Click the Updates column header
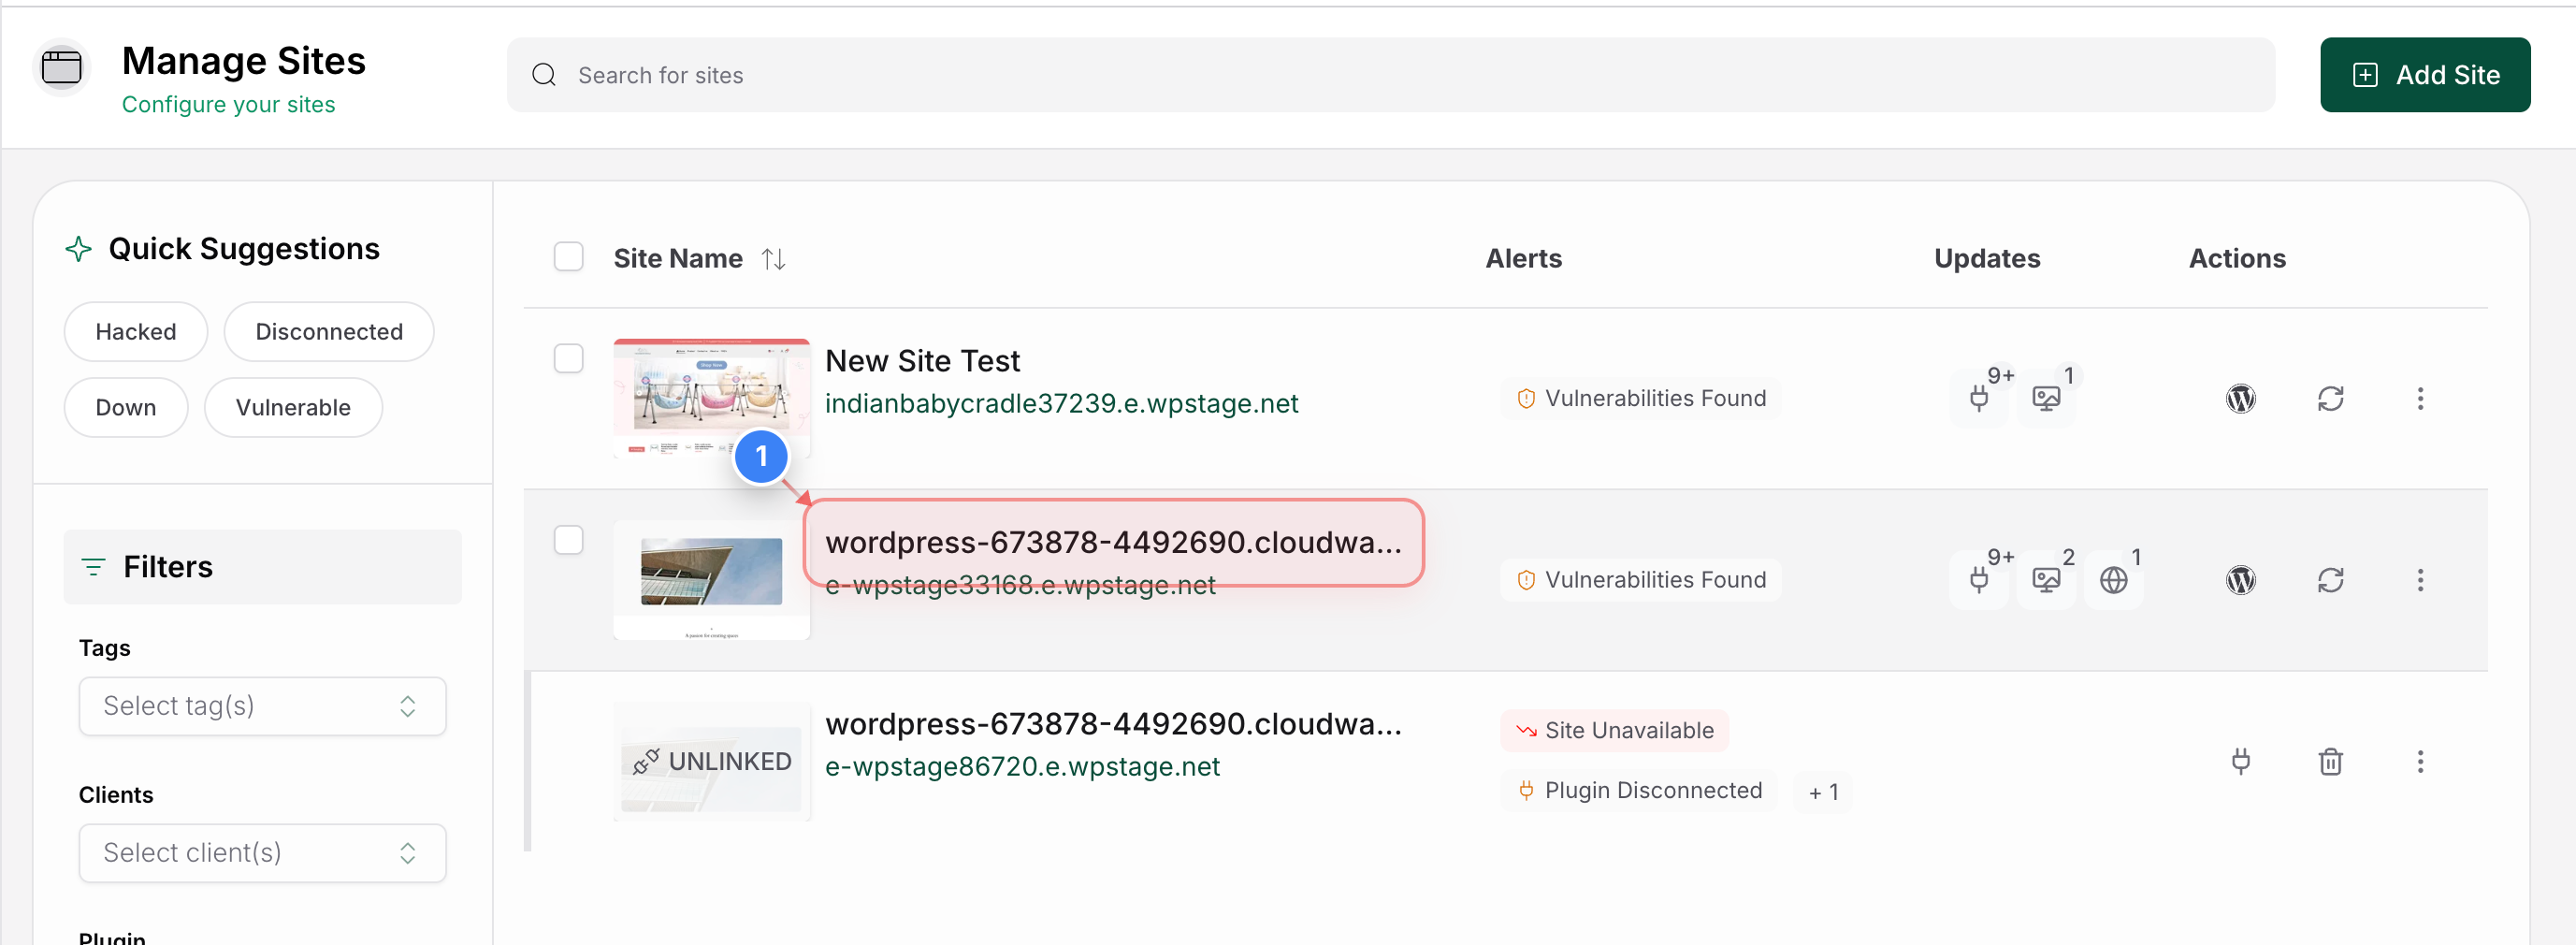 click(x=1986, y=259)
